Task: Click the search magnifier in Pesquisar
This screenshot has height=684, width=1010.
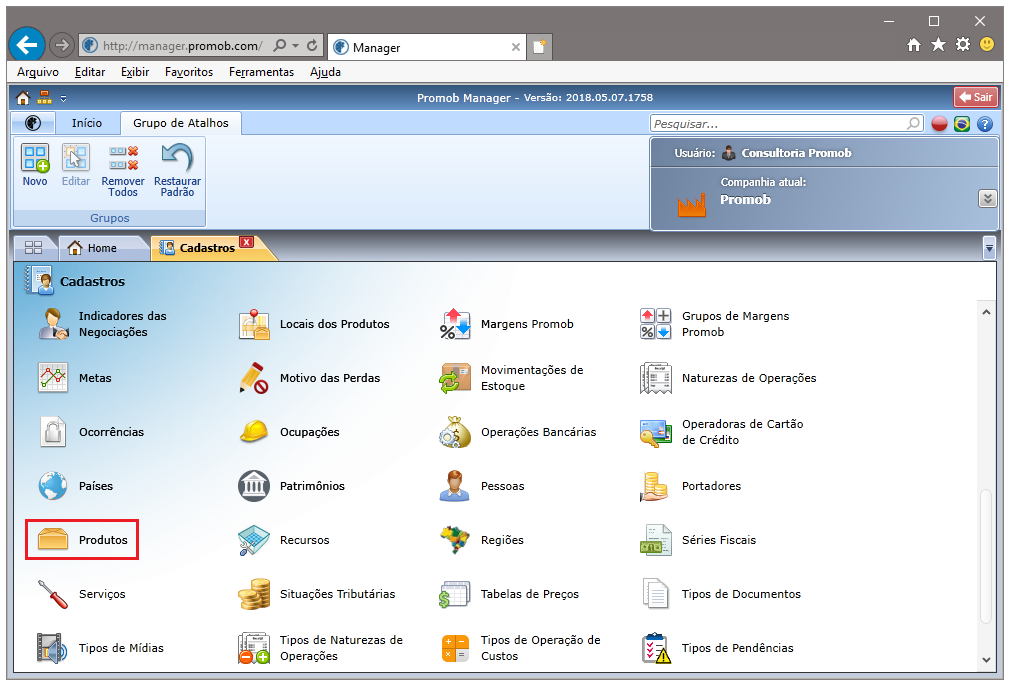Action: [913, 123]
